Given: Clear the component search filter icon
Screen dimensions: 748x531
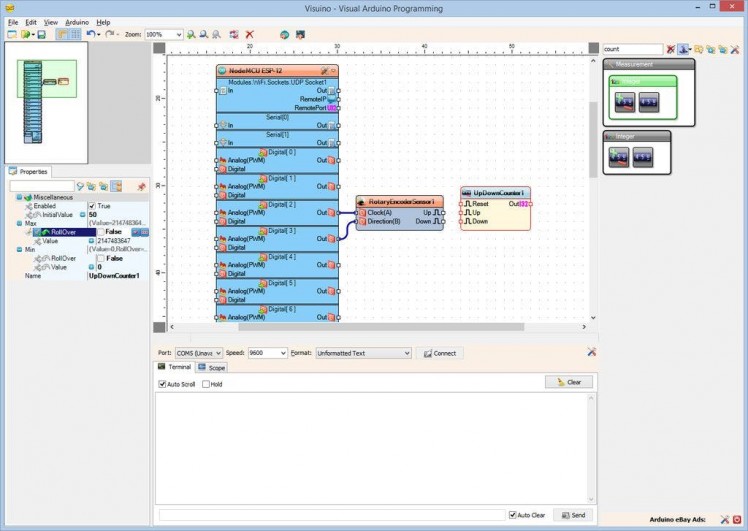Looking at the screenshot, I should coord(671,49).
